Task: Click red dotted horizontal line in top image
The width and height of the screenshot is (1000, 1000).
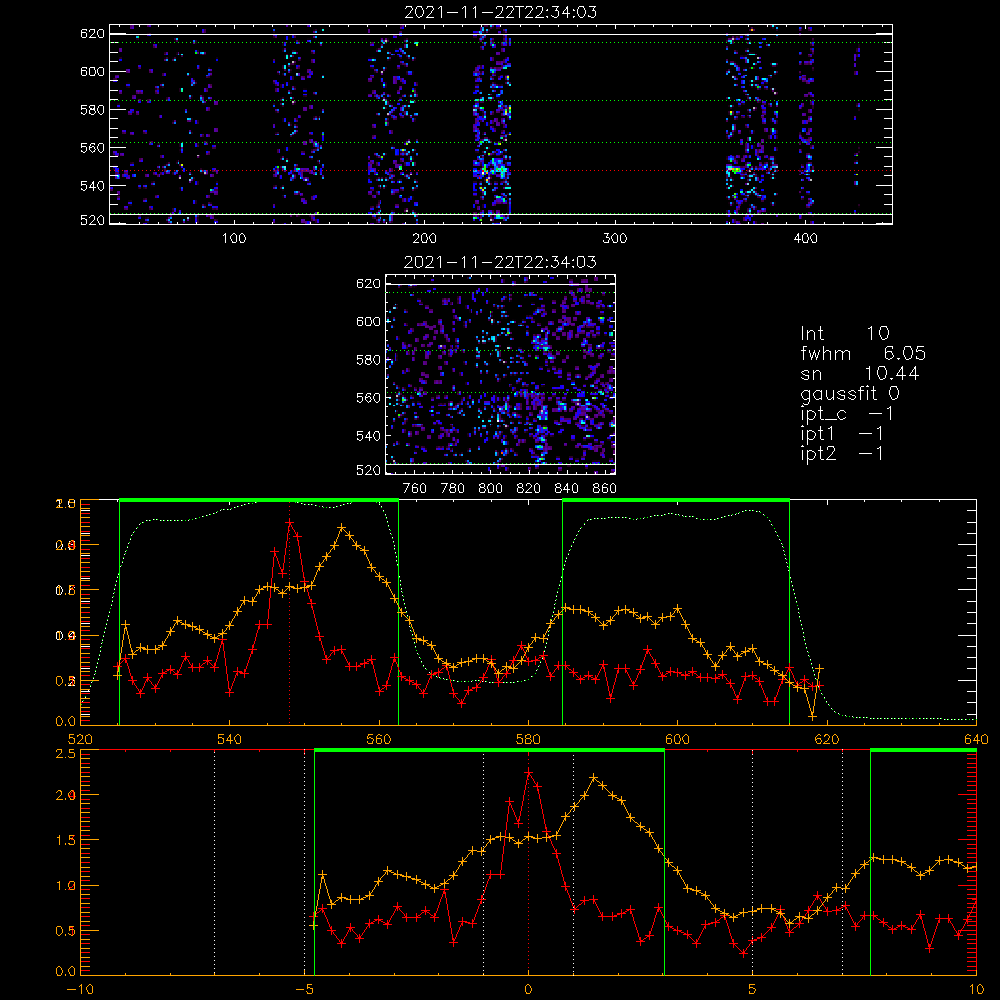Action: coord(501,170)
